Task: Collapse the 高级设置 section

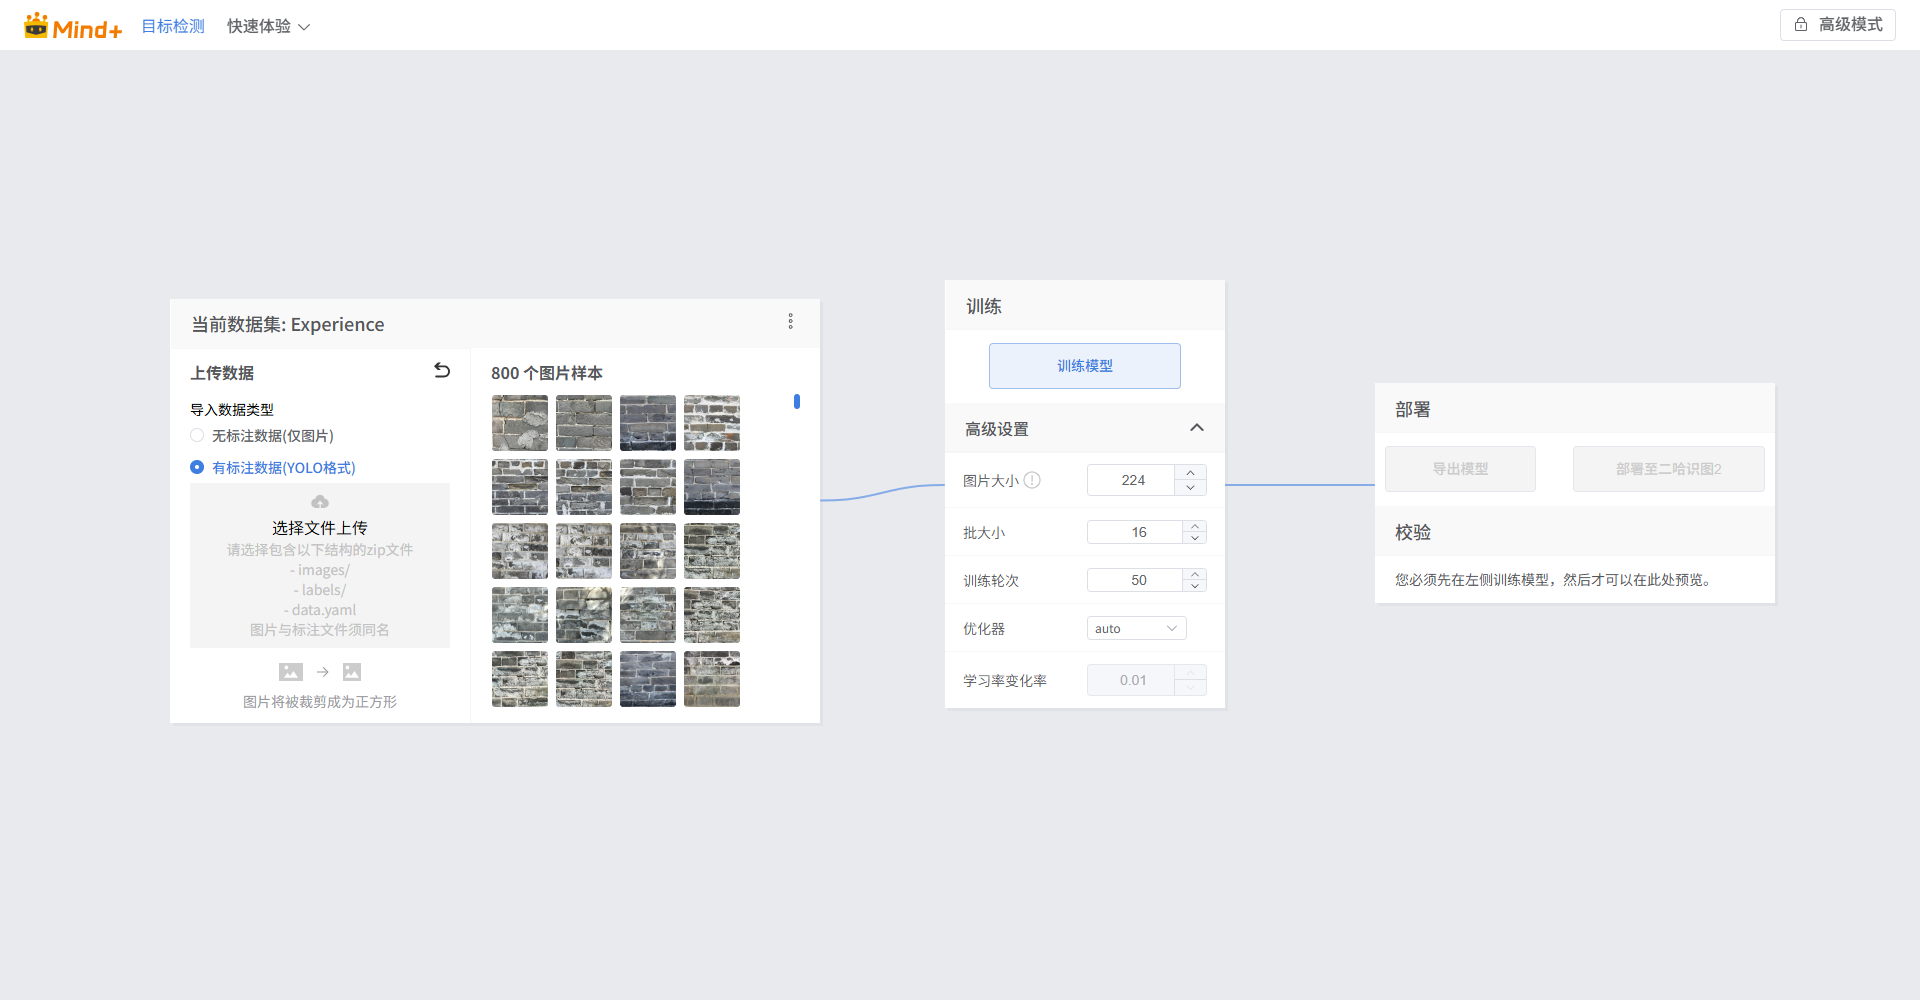Action: click(x=1196, y=428)
